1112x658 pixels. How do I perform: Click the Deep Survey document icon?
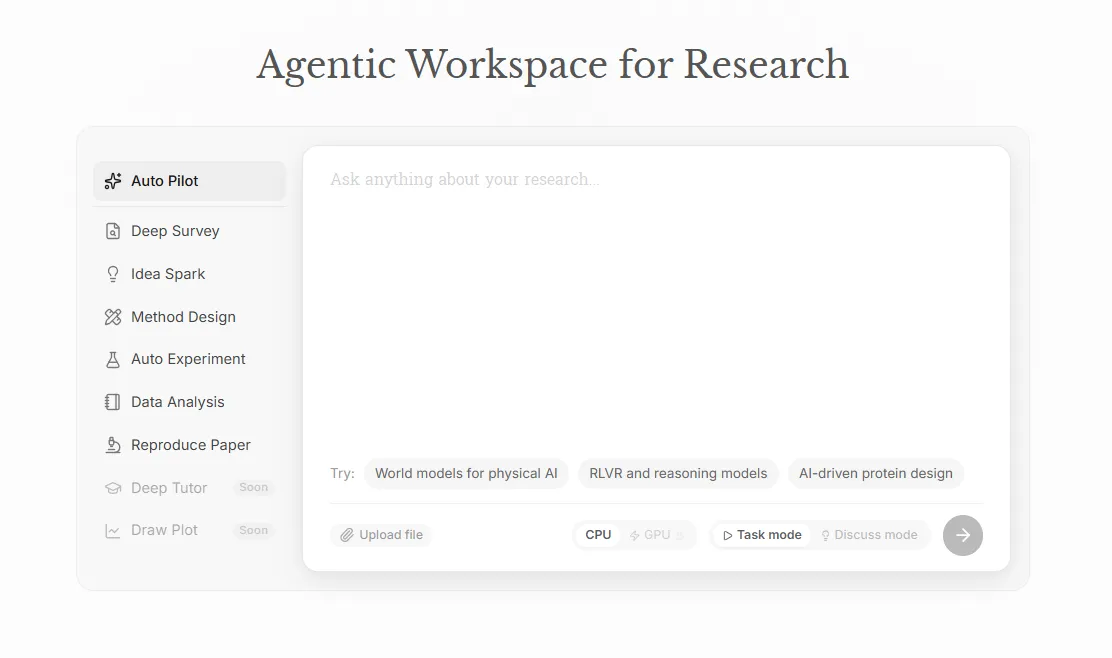pos(113,231)
